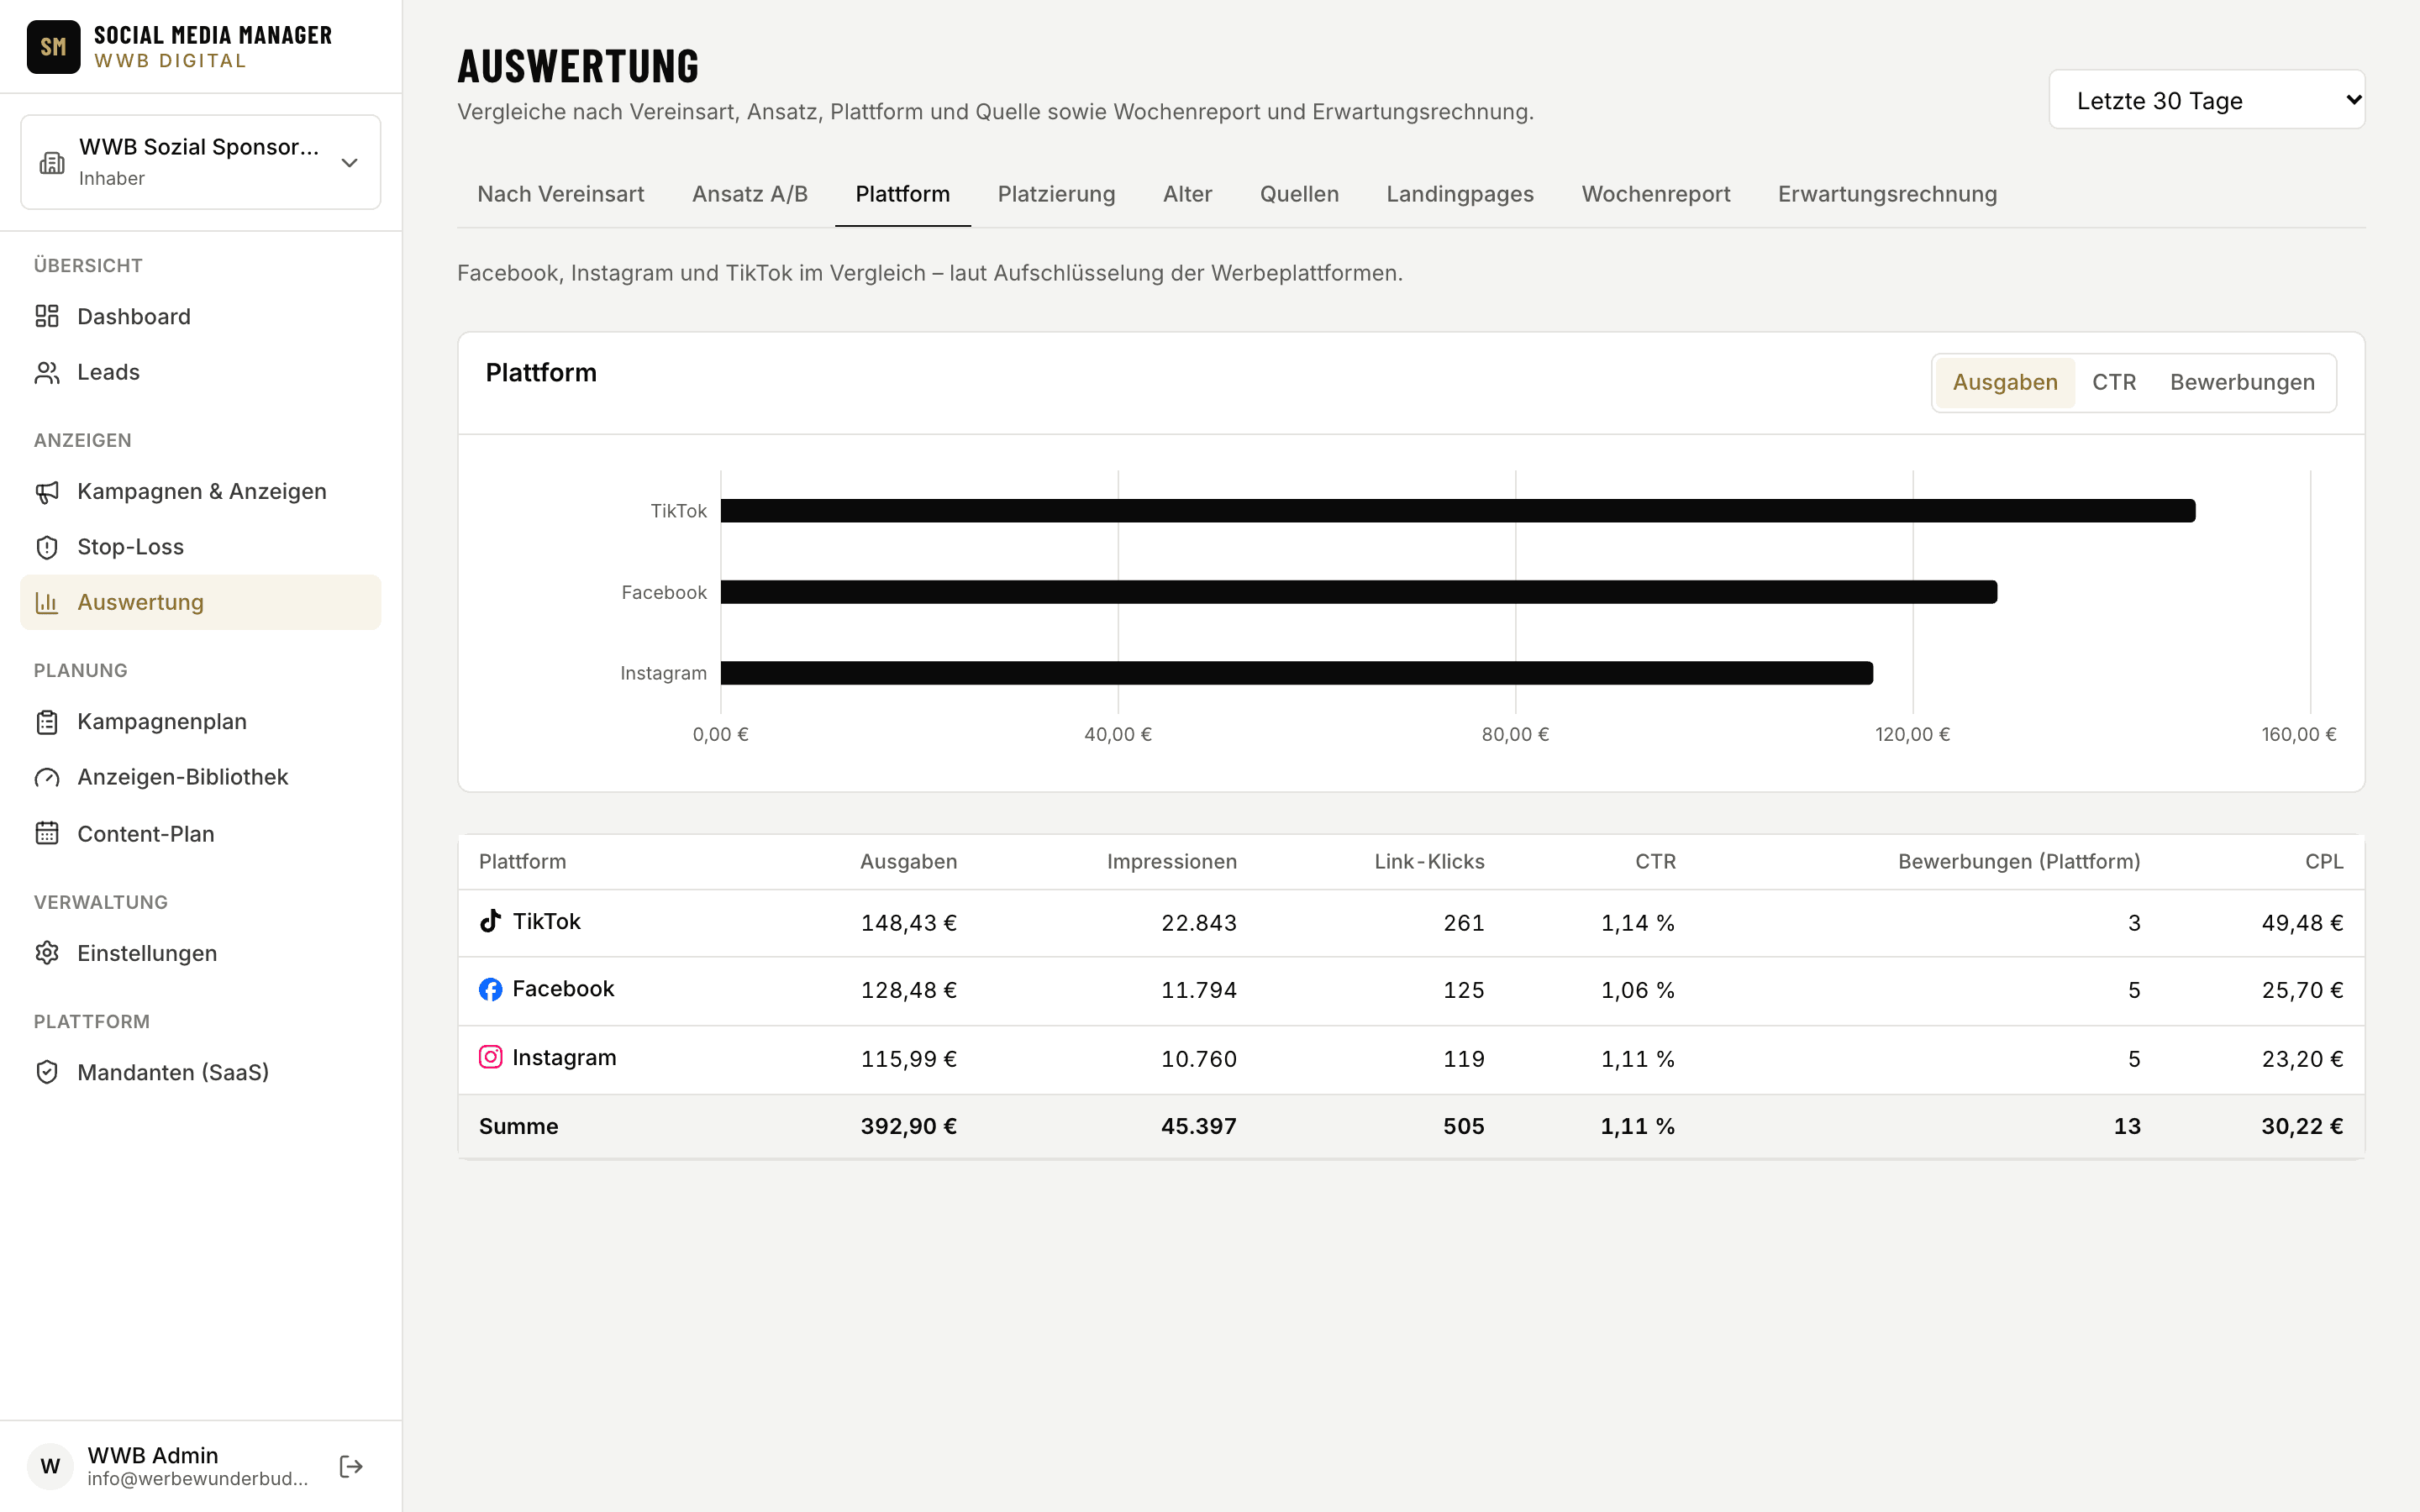This screenshot has height=1512, width=2420.
Task: Click the Facebook logo in the table
Action: [490, 989]
